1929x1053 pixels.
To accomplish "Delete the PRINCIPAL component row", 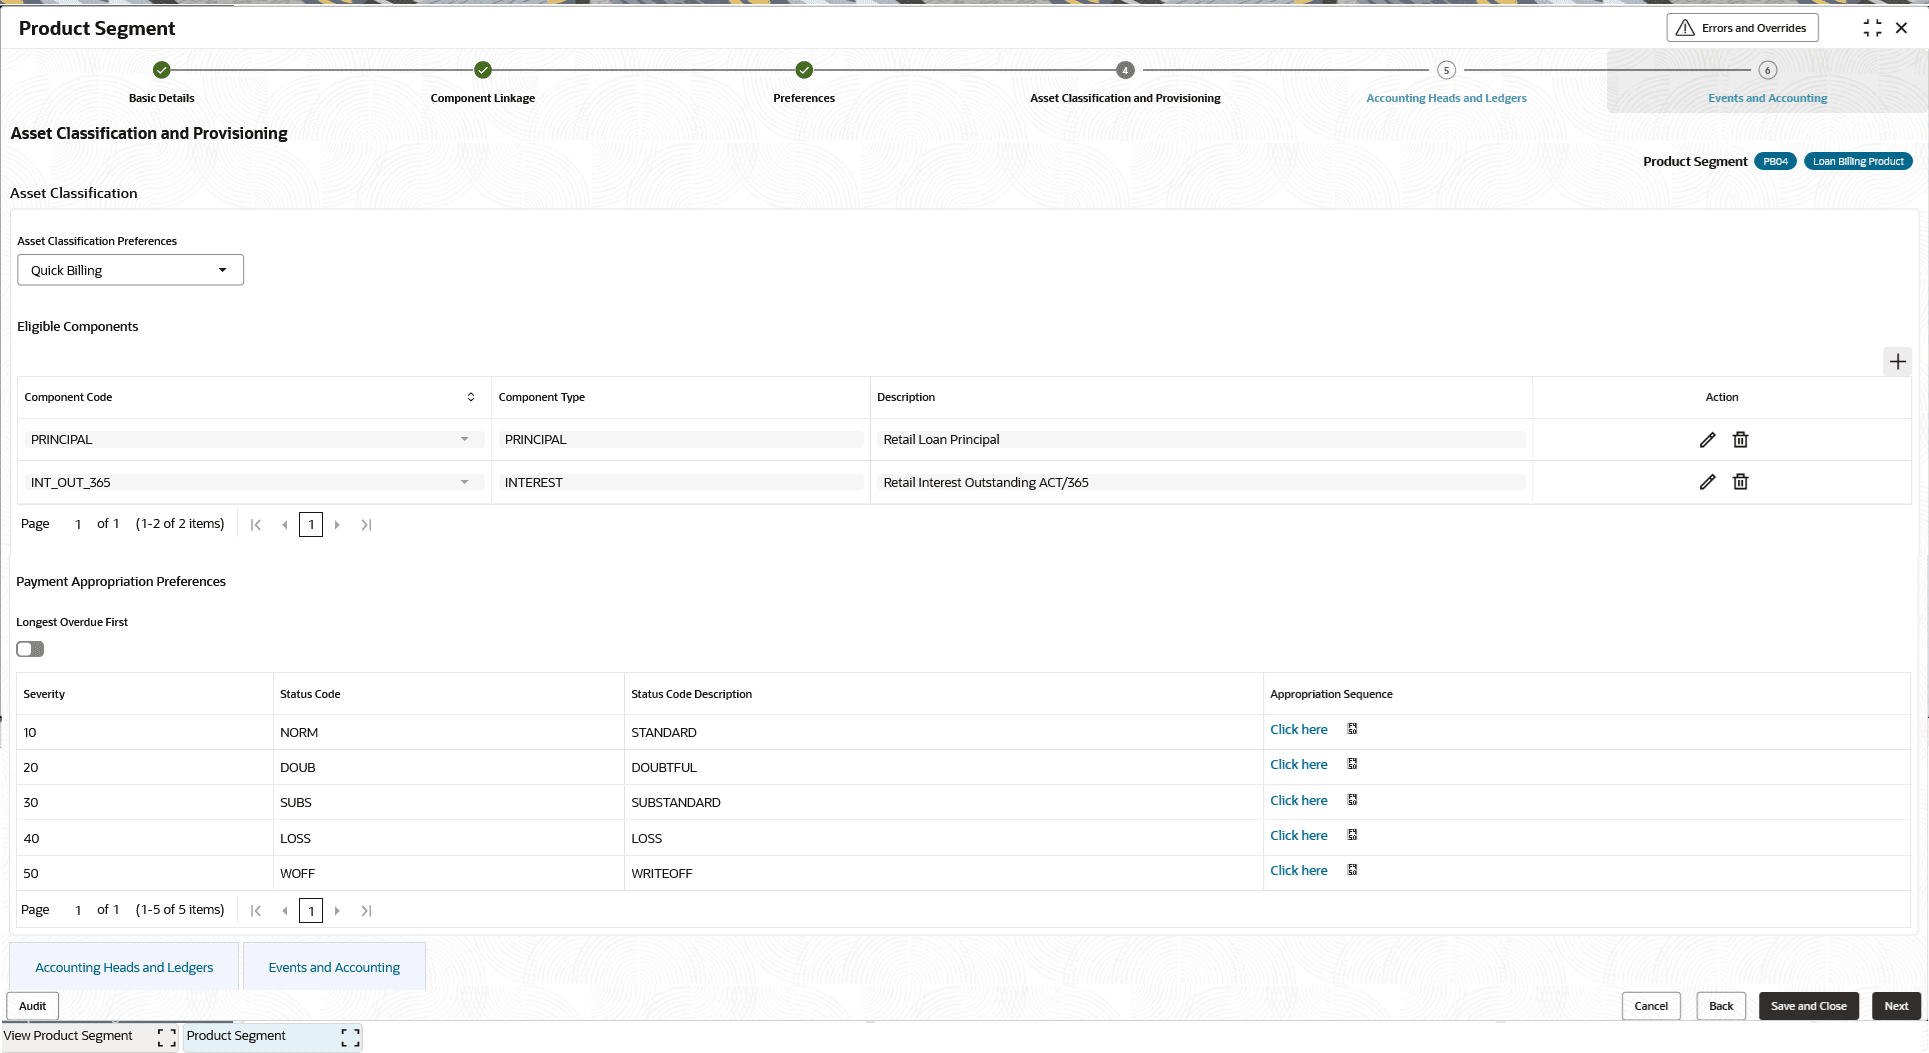I will [1740, 439].
